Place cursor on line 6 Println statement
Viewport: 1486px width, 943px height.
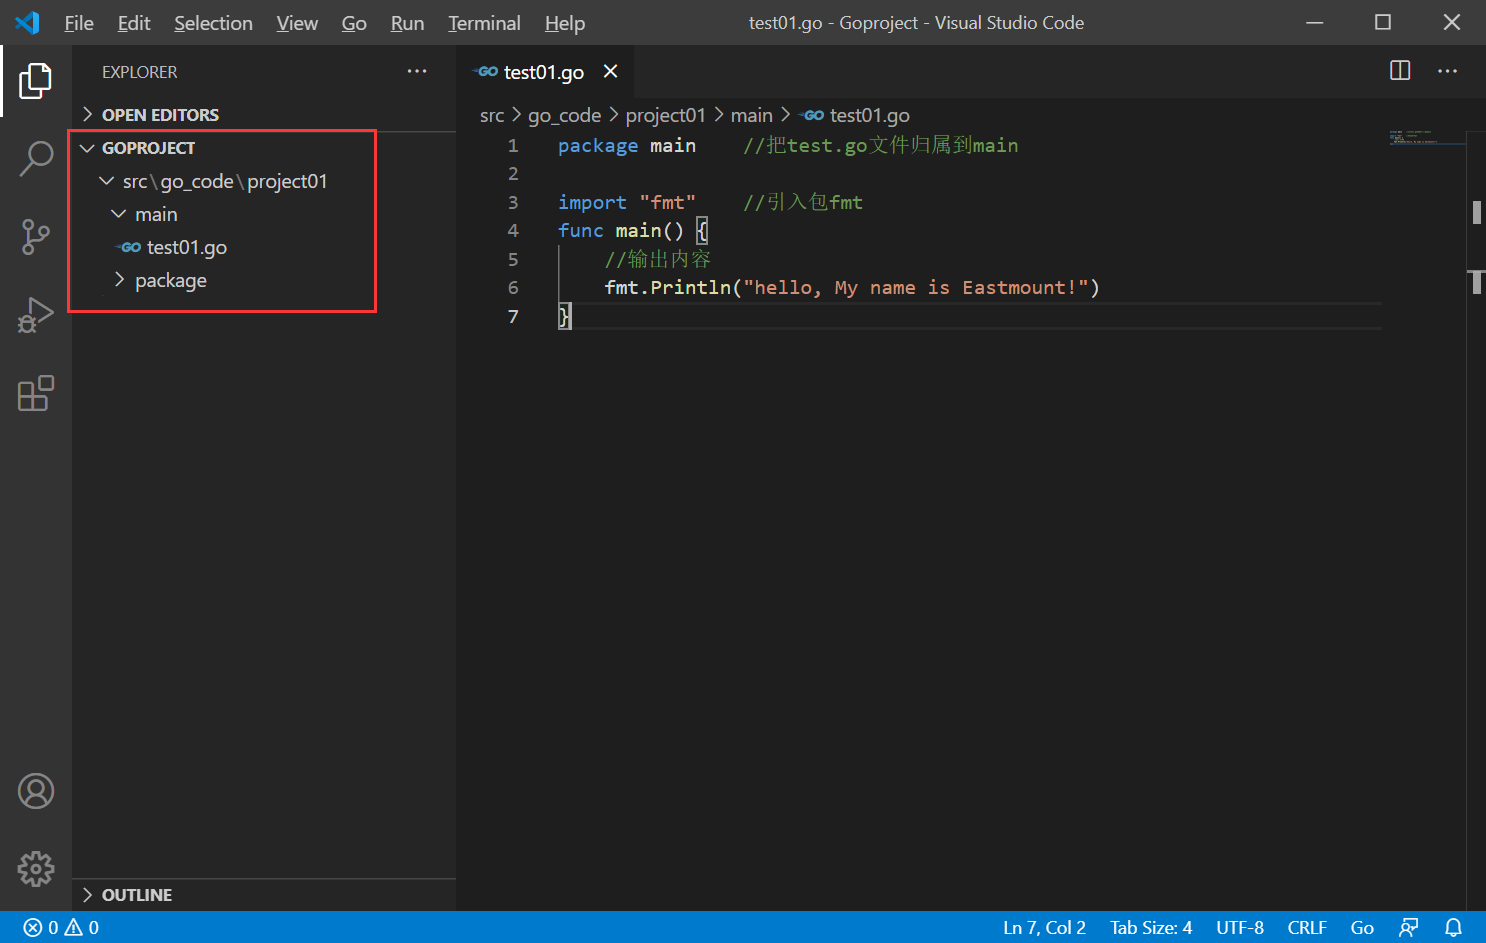(851, 288)
